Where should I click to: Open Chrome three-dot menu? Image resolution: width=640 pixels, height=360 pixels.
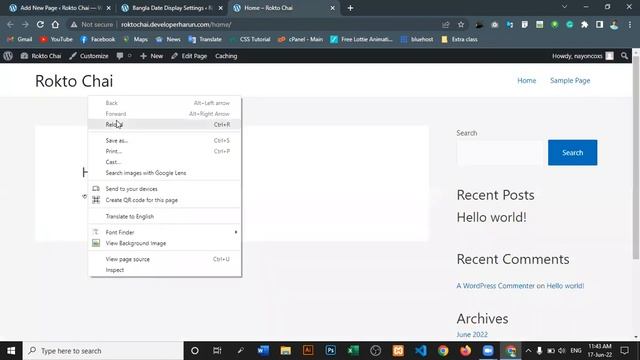[x=630, y=24]
